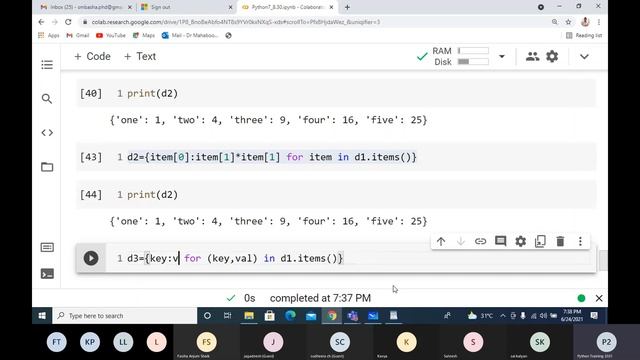Open the Files folder panel icon
This screenshot has width=640, height=360.
(47, 167)
